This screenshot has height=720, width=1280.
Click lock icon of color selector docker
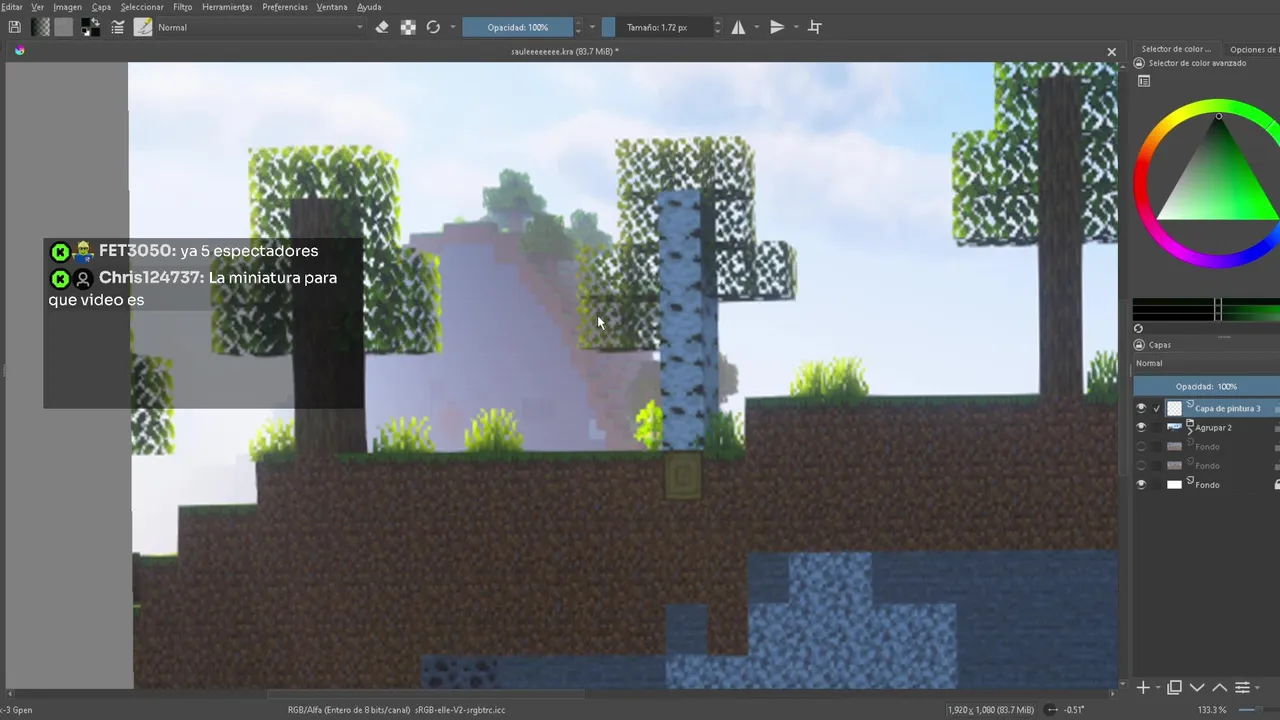1139,63
